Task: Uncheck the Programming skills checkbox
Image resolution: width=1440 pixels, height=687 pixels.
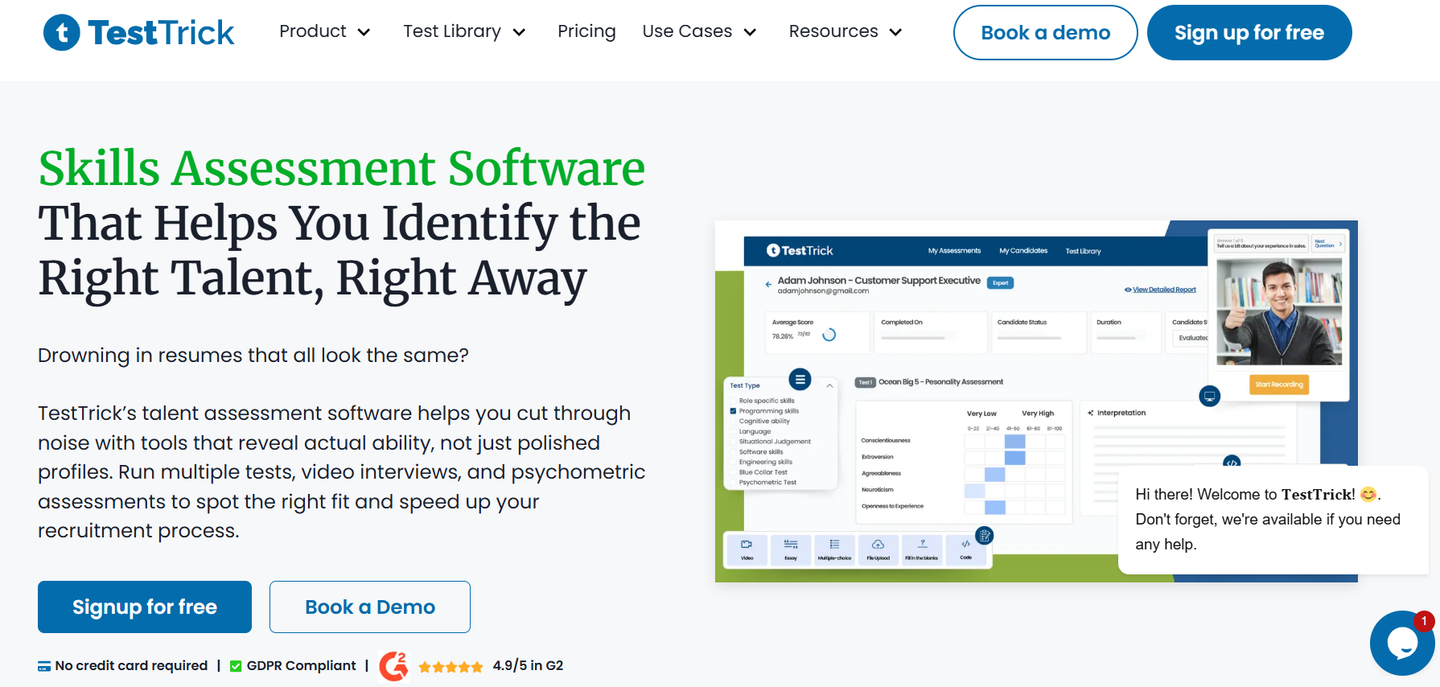Action: [x=733, y=411]
